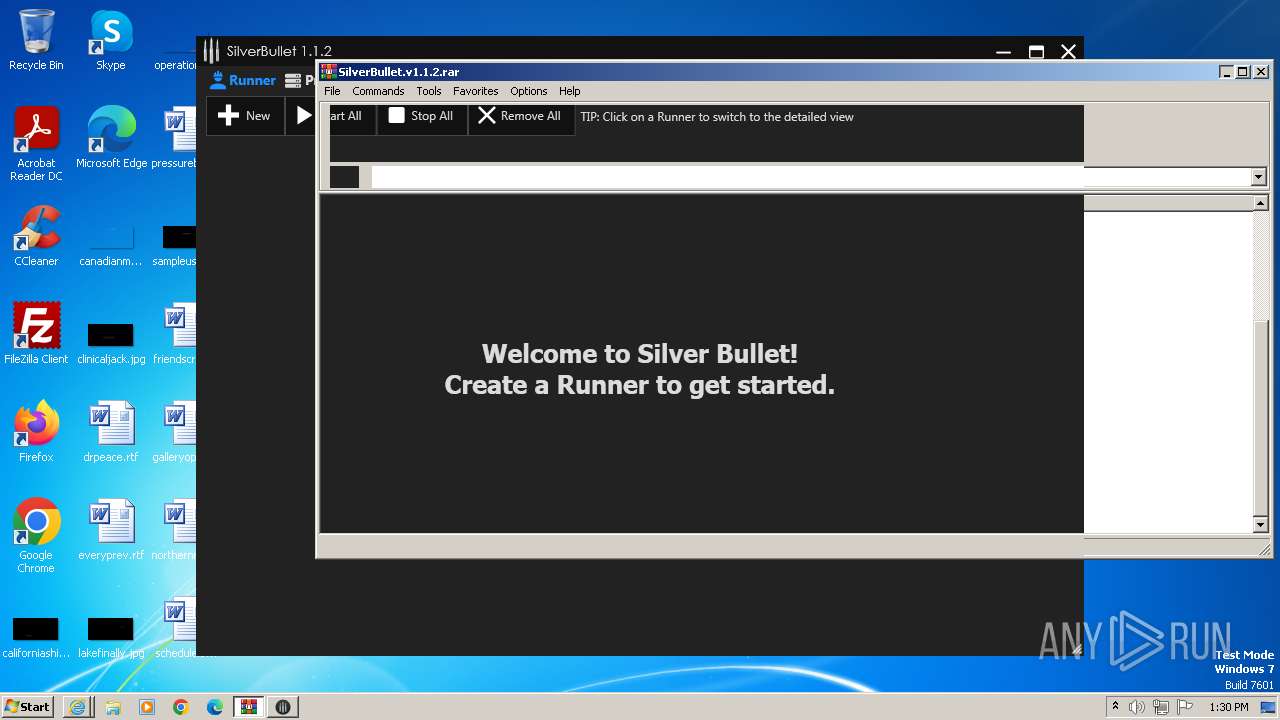The width and height of the screenshot is (1280, 720).
Task: Open the Tools menu in WinRAR
Action: [x=429, y=91]
